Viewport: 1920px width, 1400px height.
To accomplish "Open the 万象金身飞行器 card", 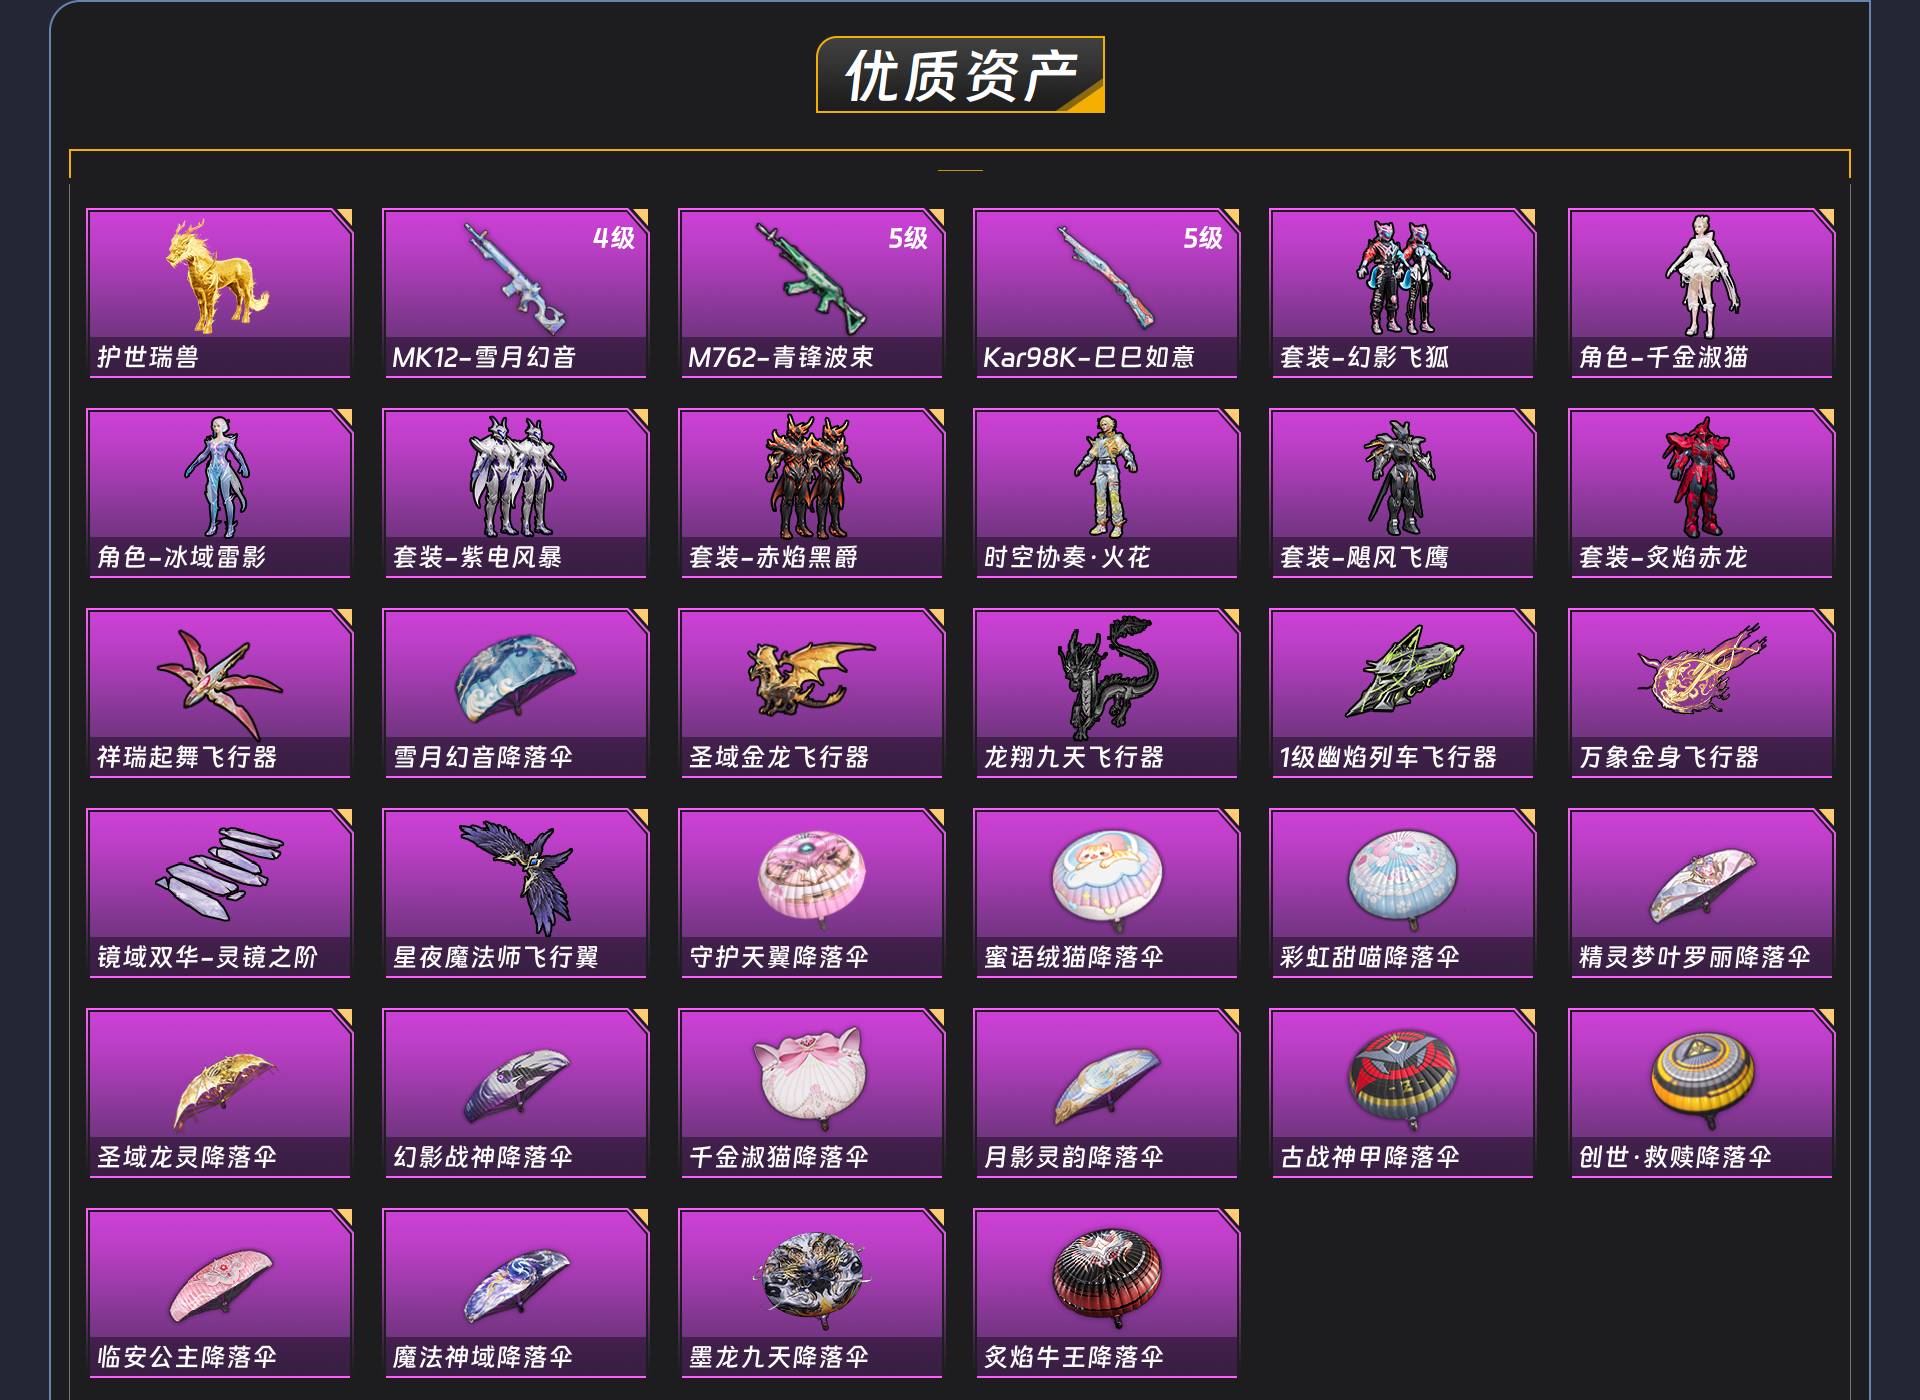I will (x=1701, y=693).
